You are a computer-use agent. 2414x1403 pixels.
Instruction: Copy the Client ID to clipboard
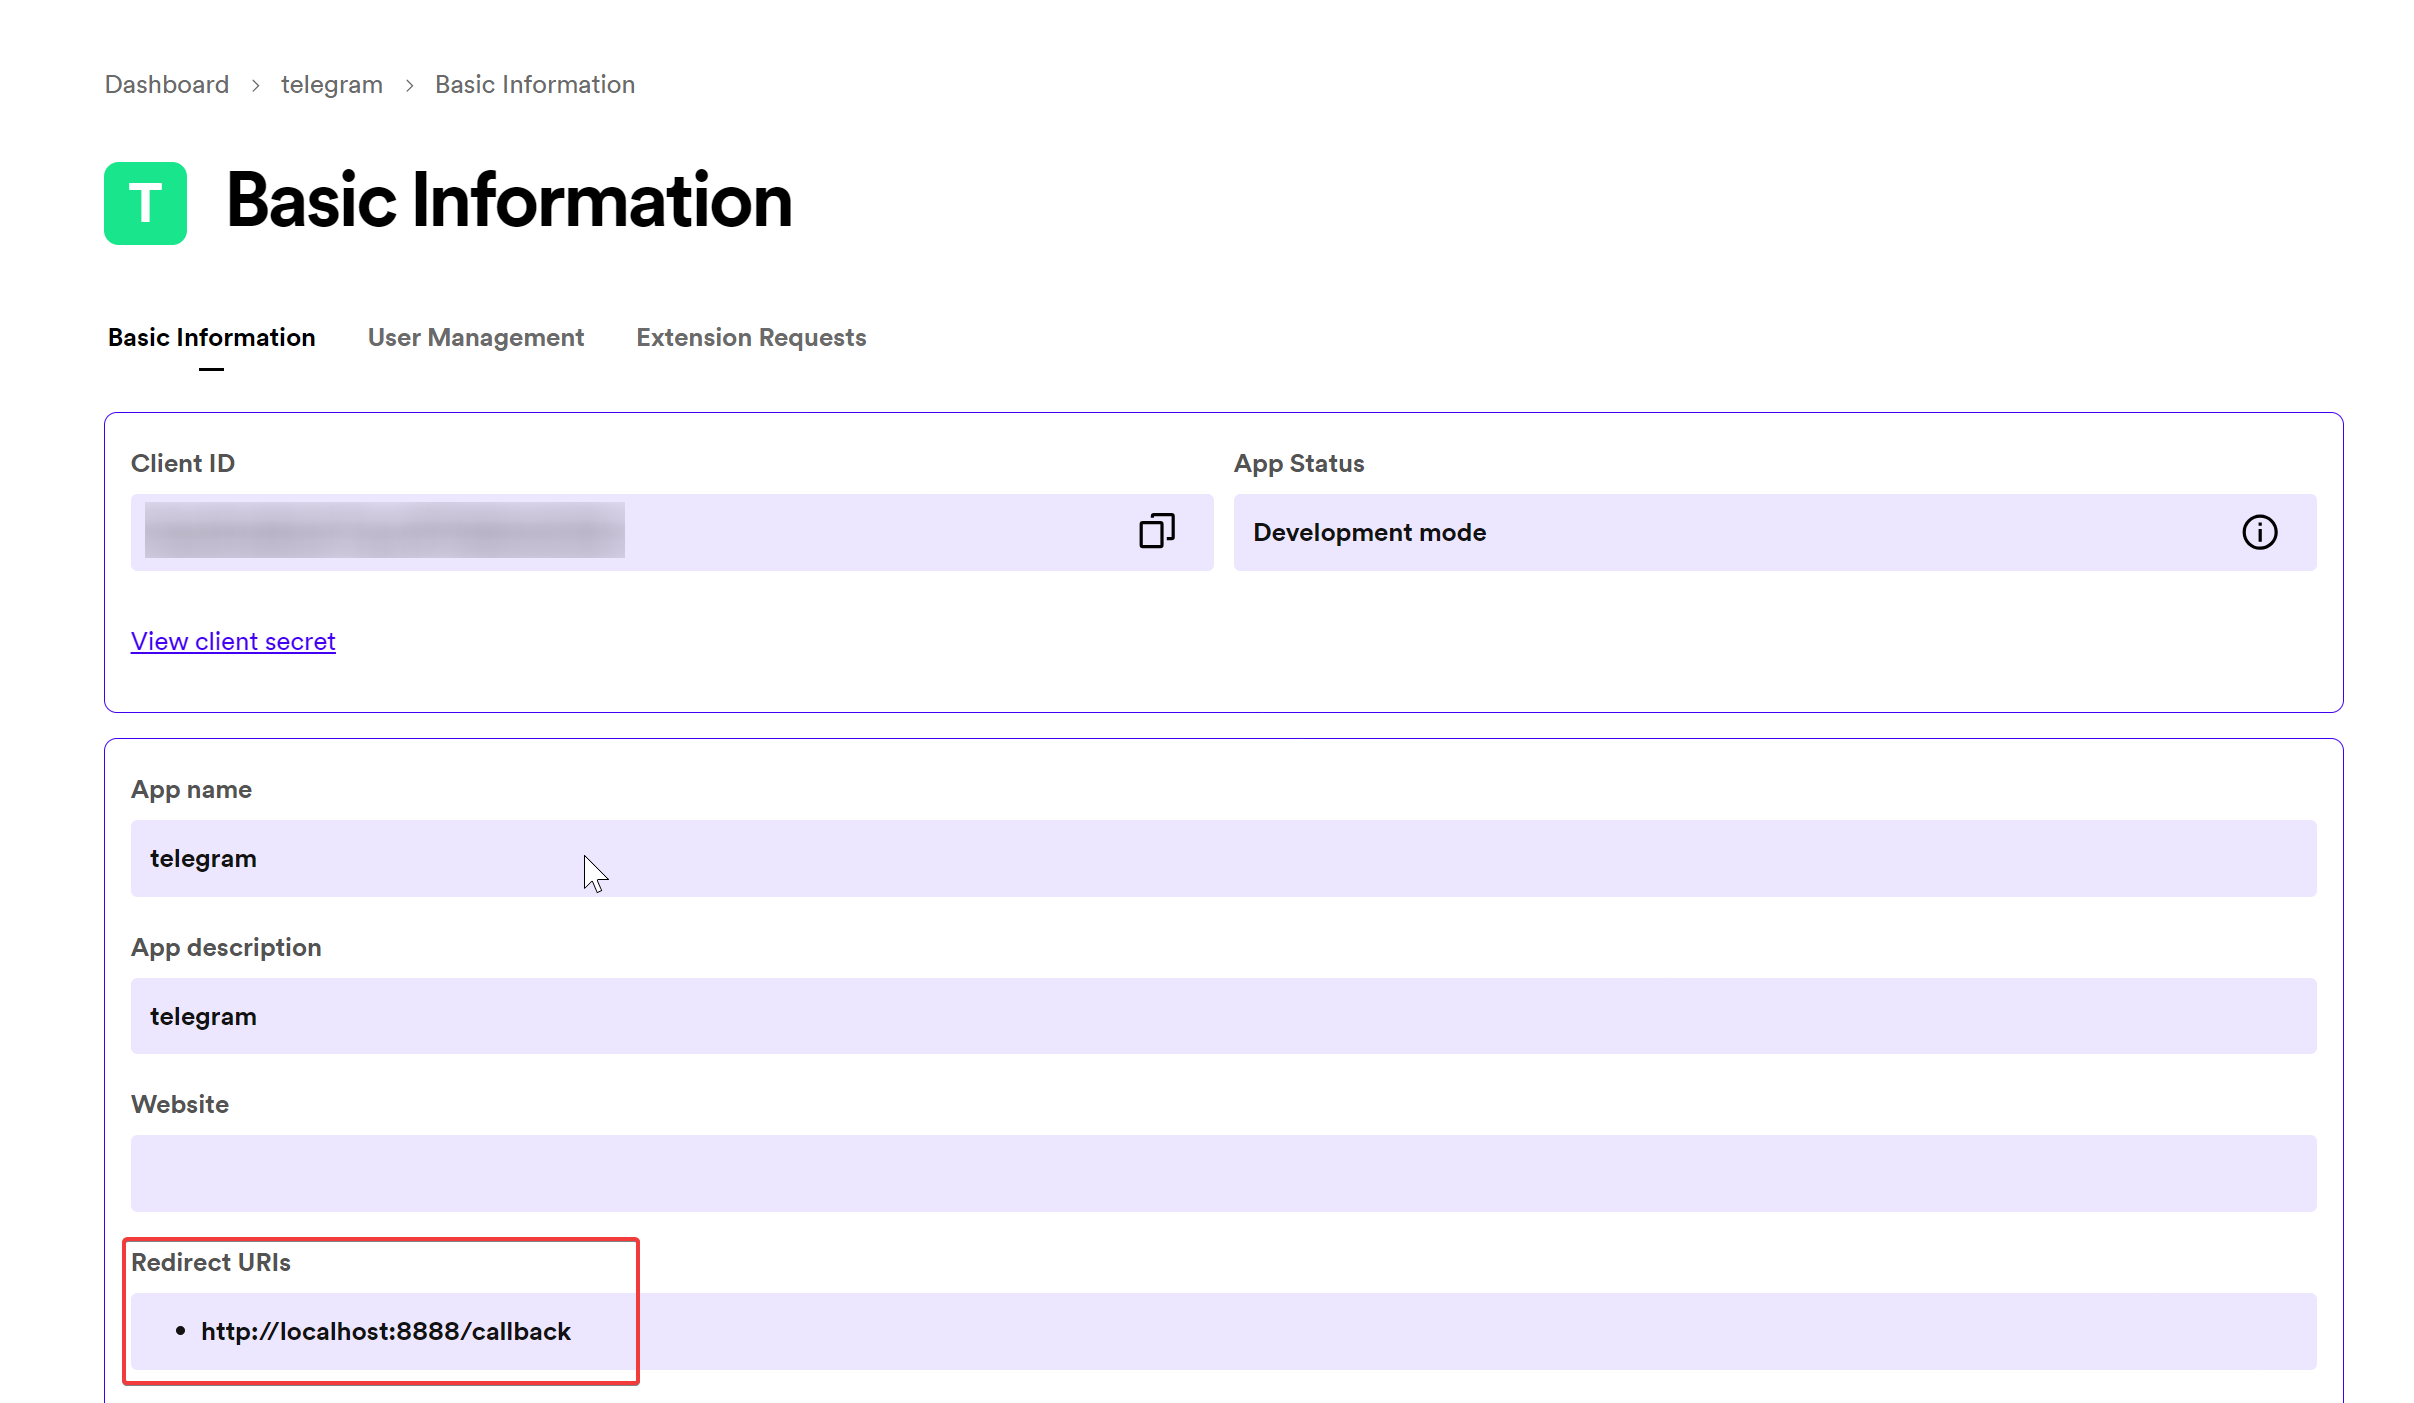(x=1156, y=531)
